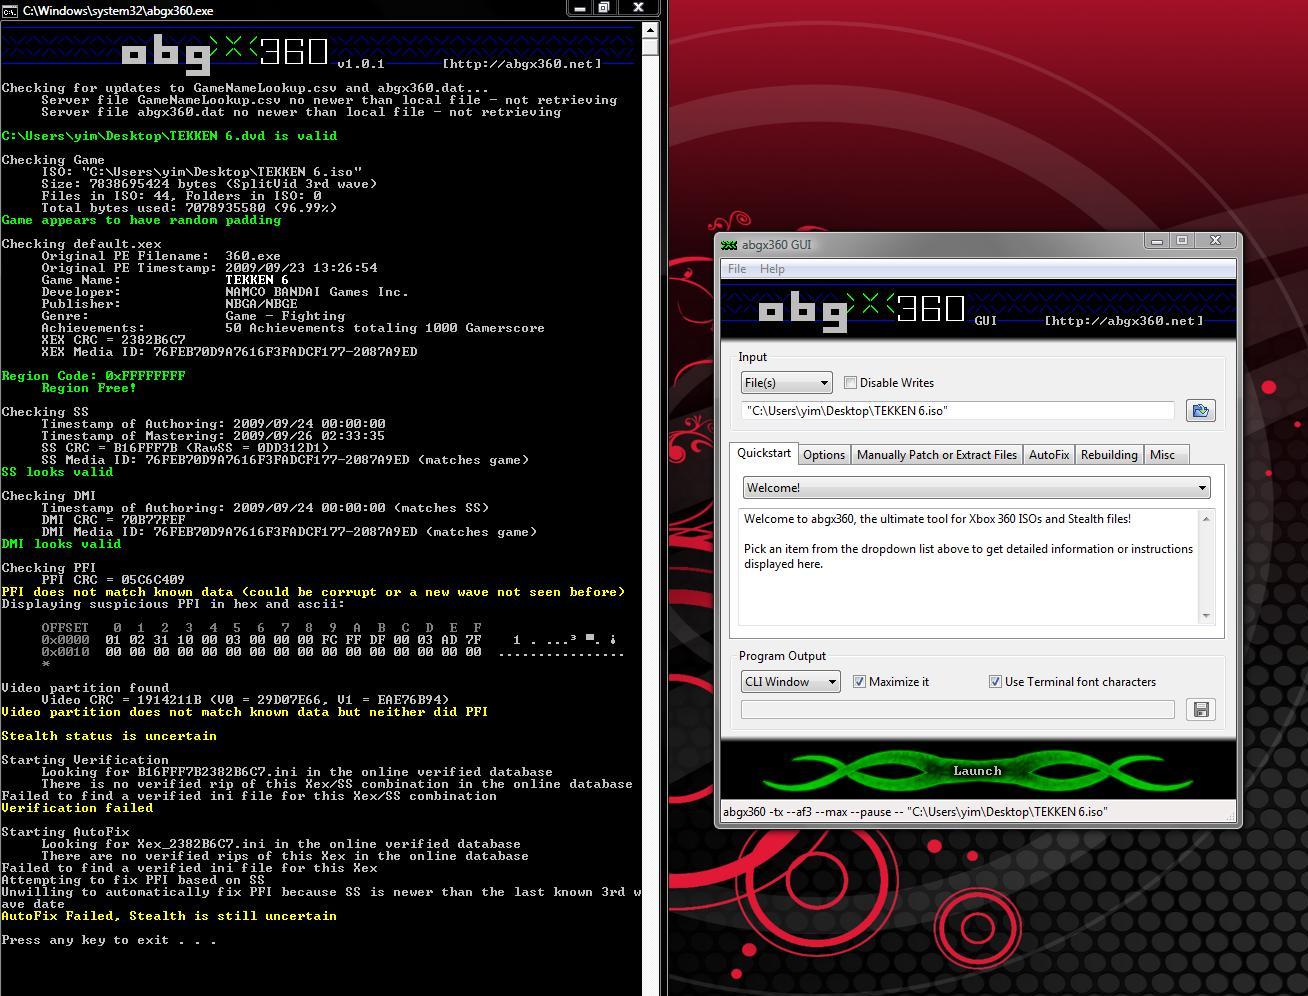Viewport: 1308px width, 996px height.
Task: Uncheck the Maximize it option
Action: pyautogui.click(x=859, y=682)
